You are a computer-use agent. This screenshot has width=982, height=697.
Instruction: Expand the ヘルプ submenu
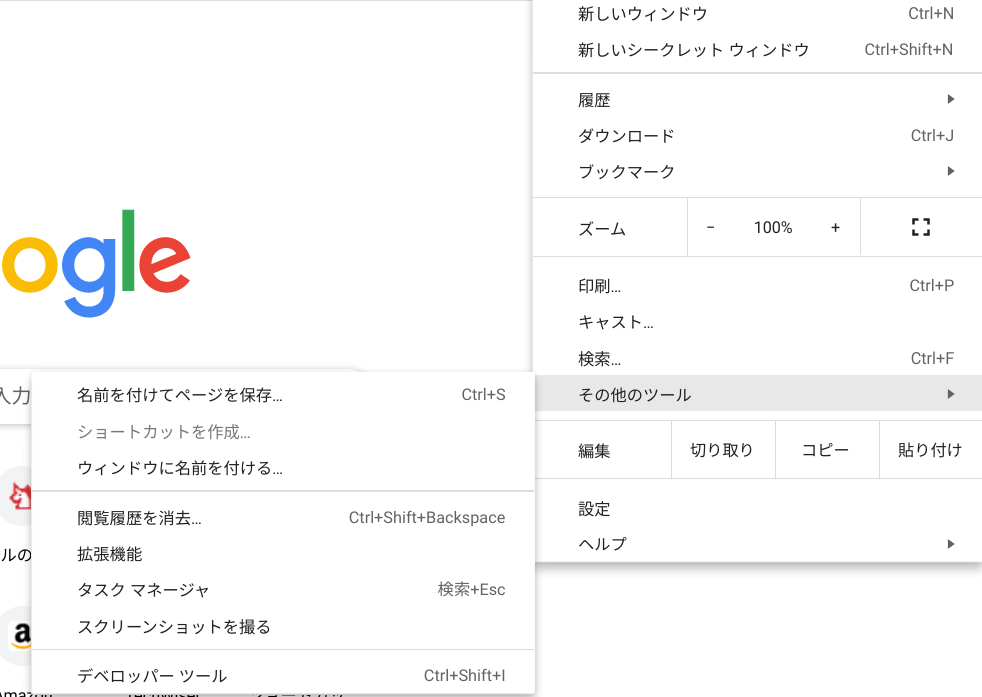coord(758,544)
